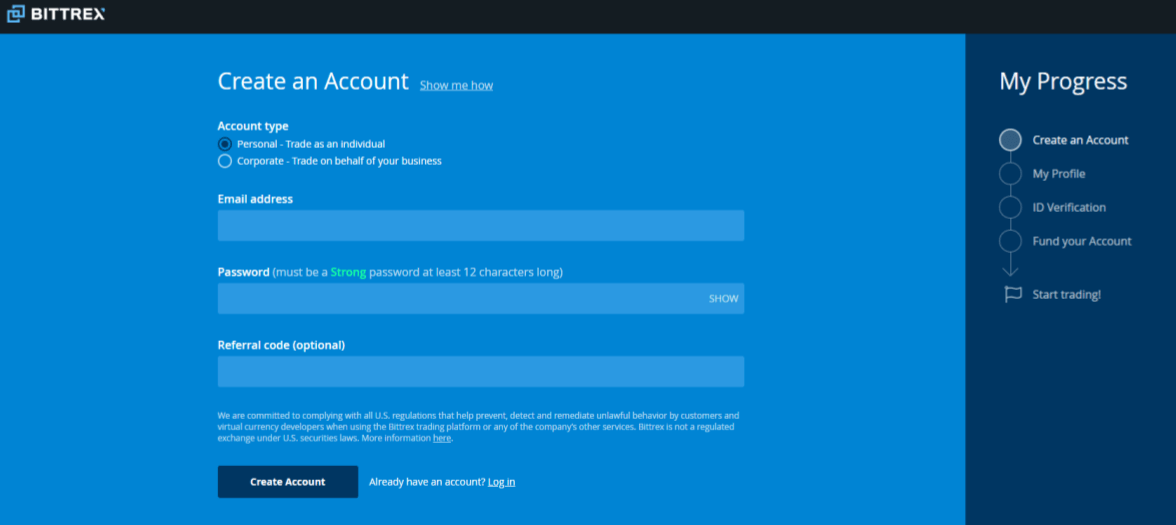Click the Start trading! label

point(1066,295)
